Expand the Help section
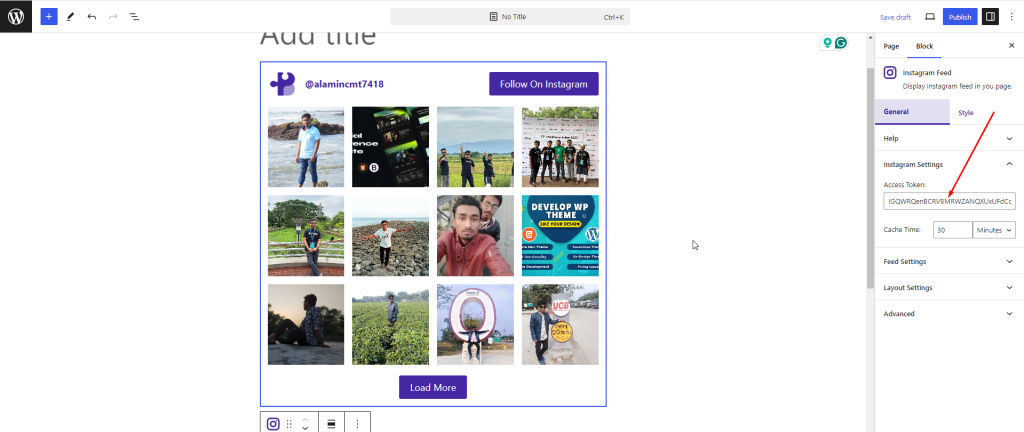 946,138
